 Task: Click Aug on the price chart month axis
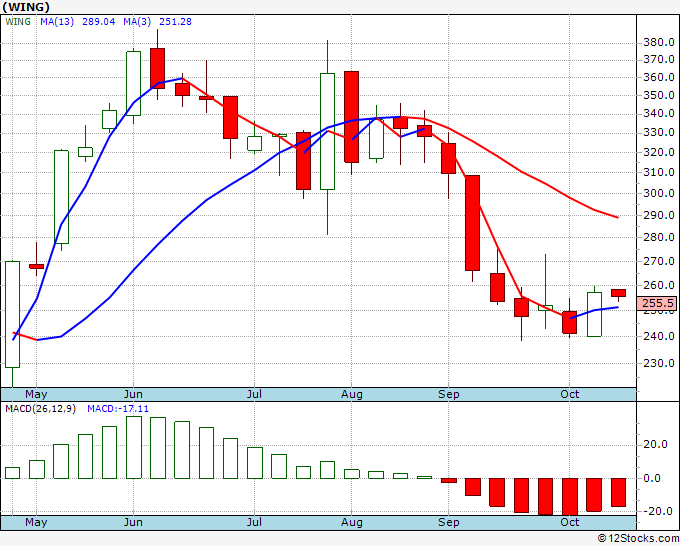coord(352,394)
